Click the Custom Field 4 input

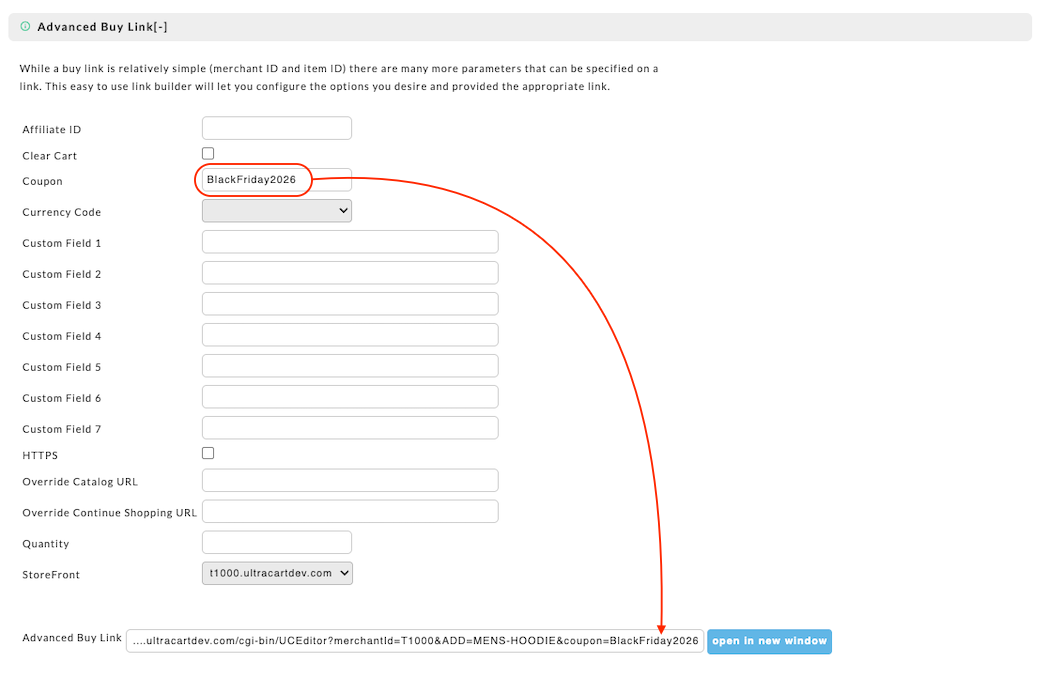pos(350,335)
